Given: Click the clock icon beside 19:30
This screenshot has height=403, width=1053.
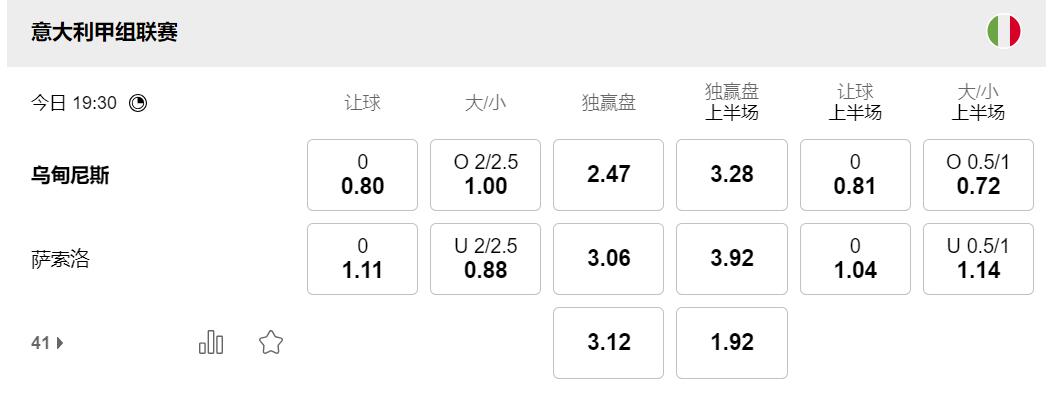Looking at the screenshot, I should pyautogui.click(x=138, y=102).
